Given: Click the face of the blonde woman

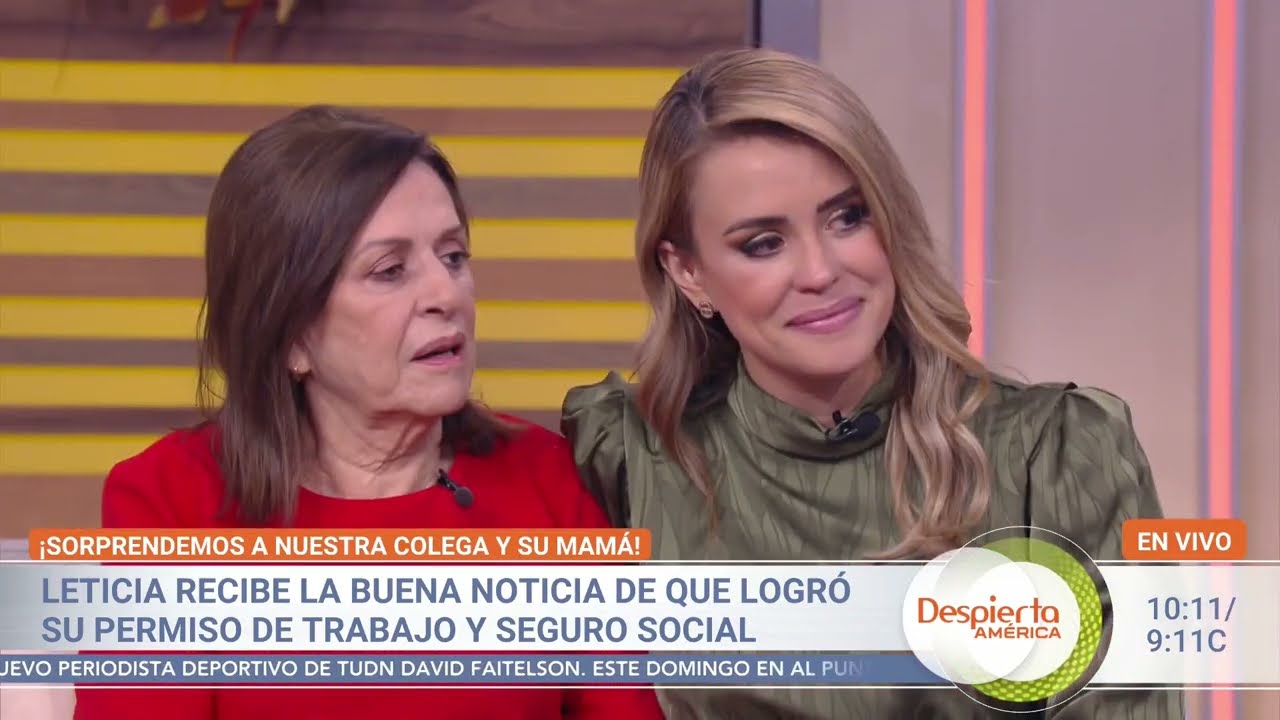Looking at the screenshot, I should point(792,260).
